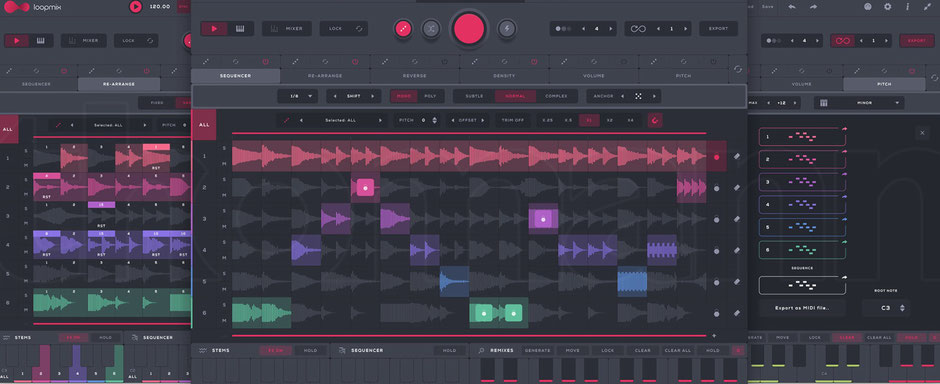Click the next arrow beside Selected: ALL

(x=379, y=120)
